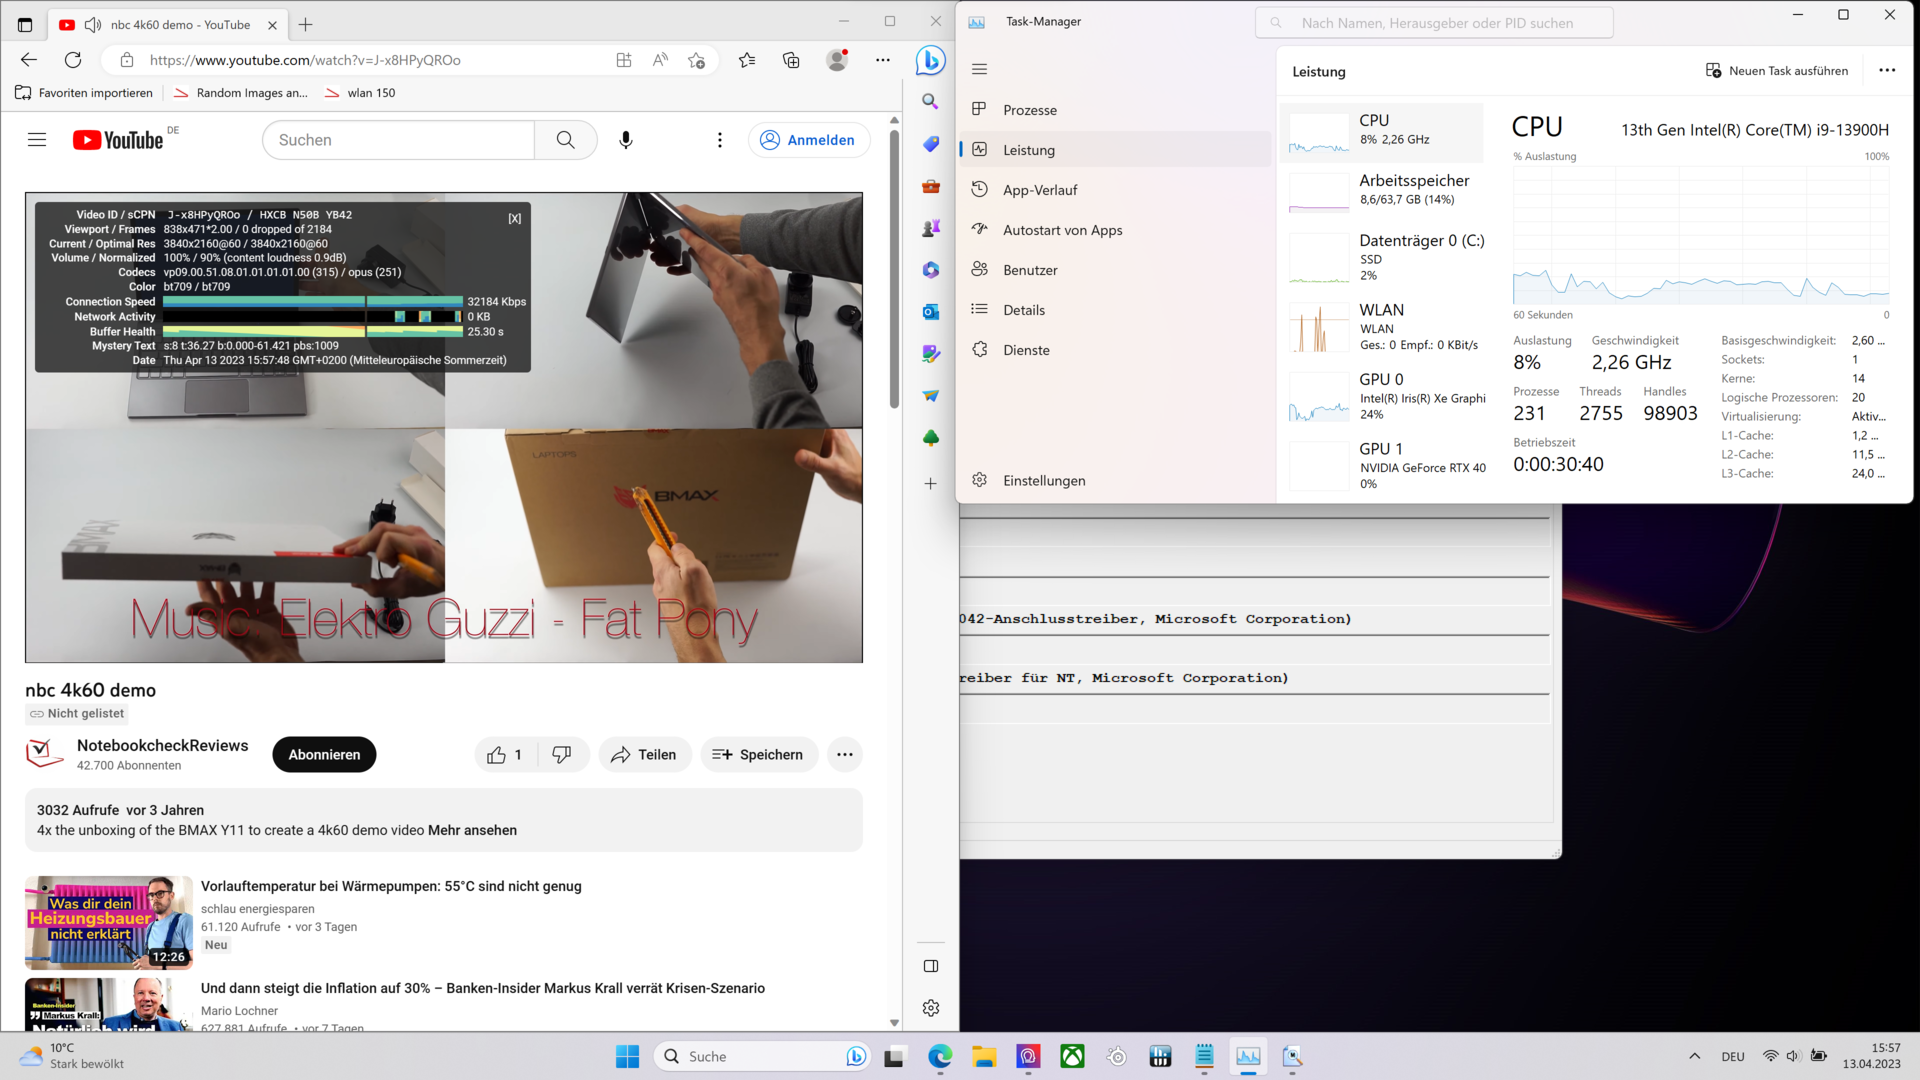Click the YouTube search input field
Screen dimensions: 1920x1080
pos(398,140)
